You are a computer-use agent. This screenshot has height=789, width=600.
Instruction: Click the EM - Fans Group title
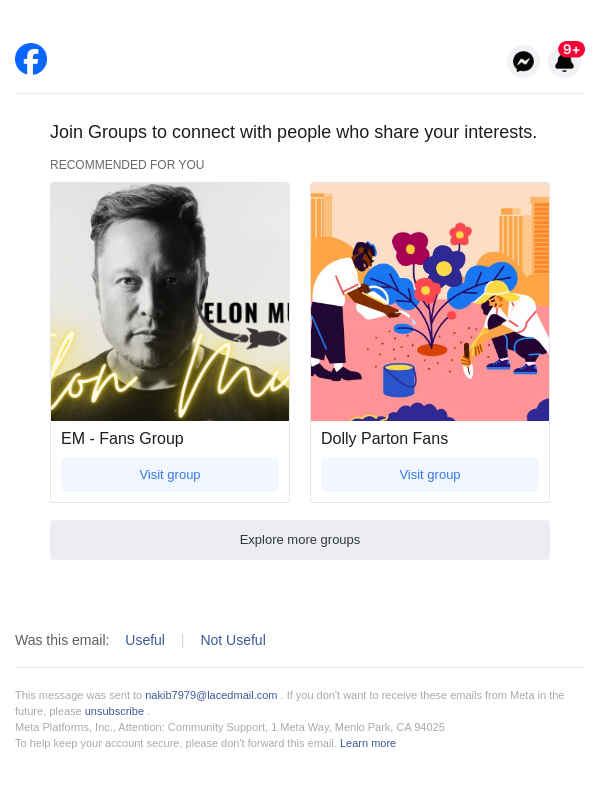pyautogui.click(x=122, y=438)
